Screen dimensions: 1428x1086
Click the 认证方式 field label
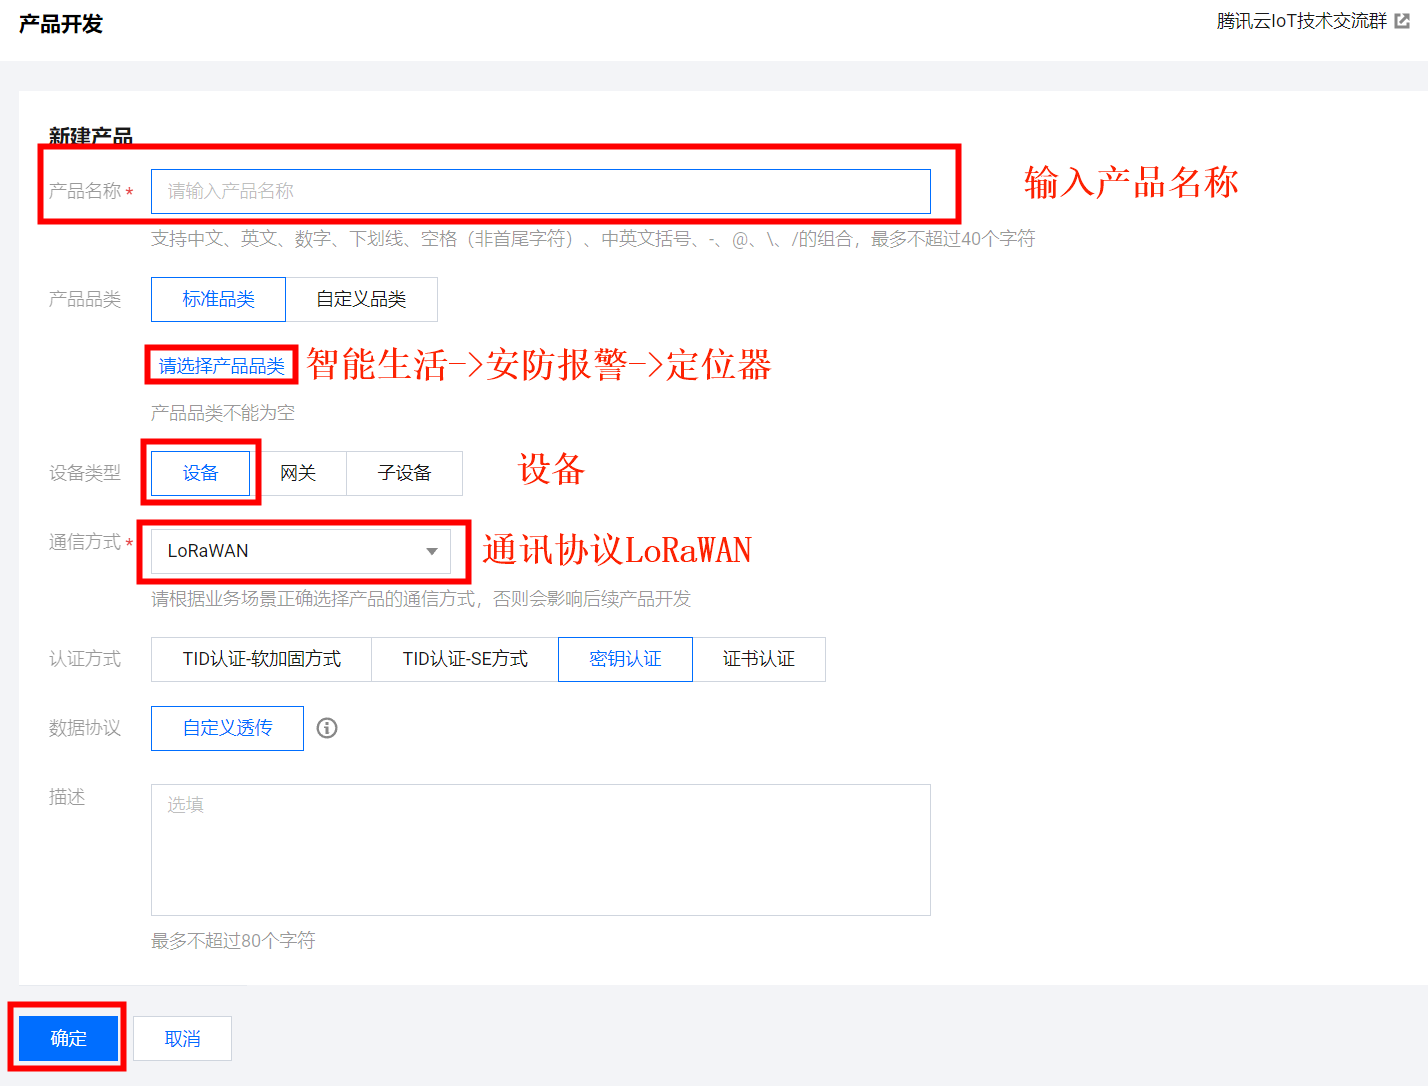85,659
